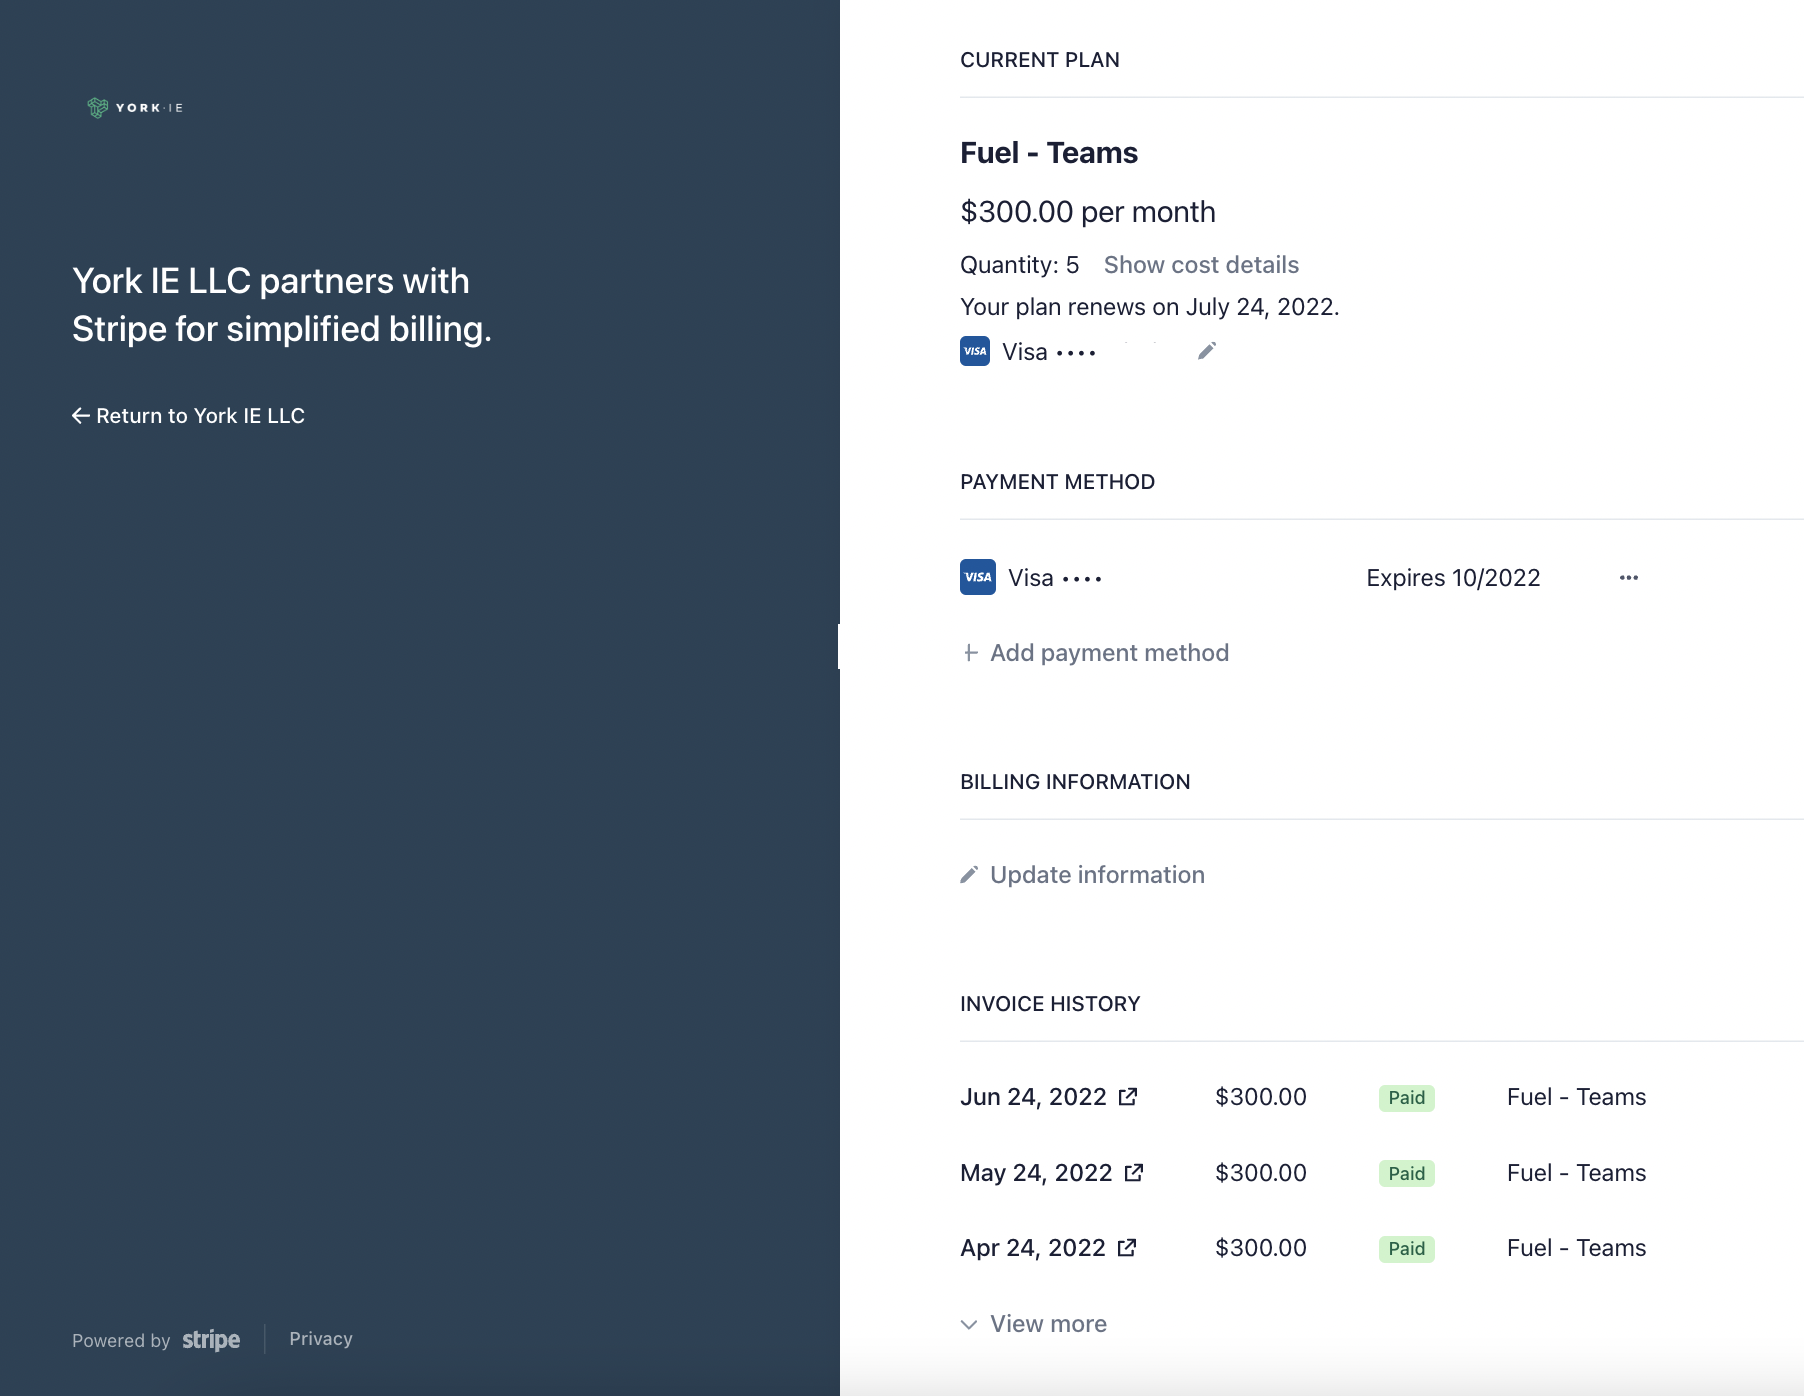This screenshot has width=1804, height=1396.
Task: Click the York IE LLC partners with Stripe headline
Action: click(282, 305)
